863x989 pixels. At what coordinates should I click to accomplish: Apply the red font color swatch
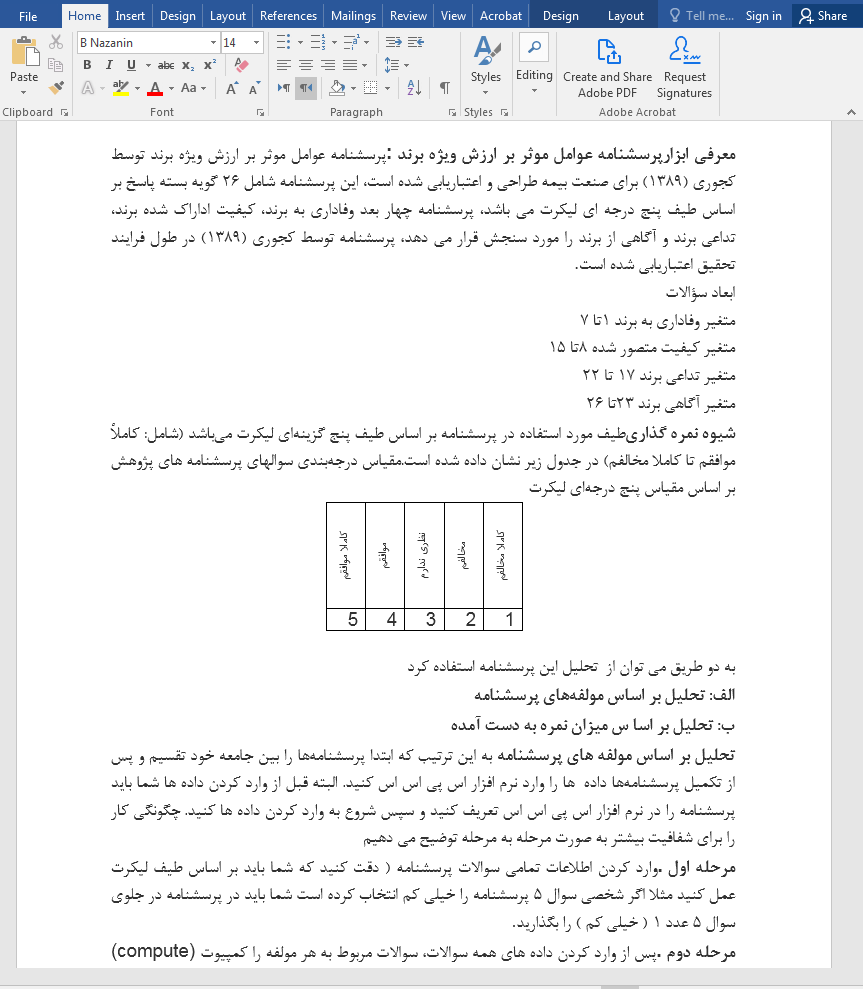[x=155, y=88]
